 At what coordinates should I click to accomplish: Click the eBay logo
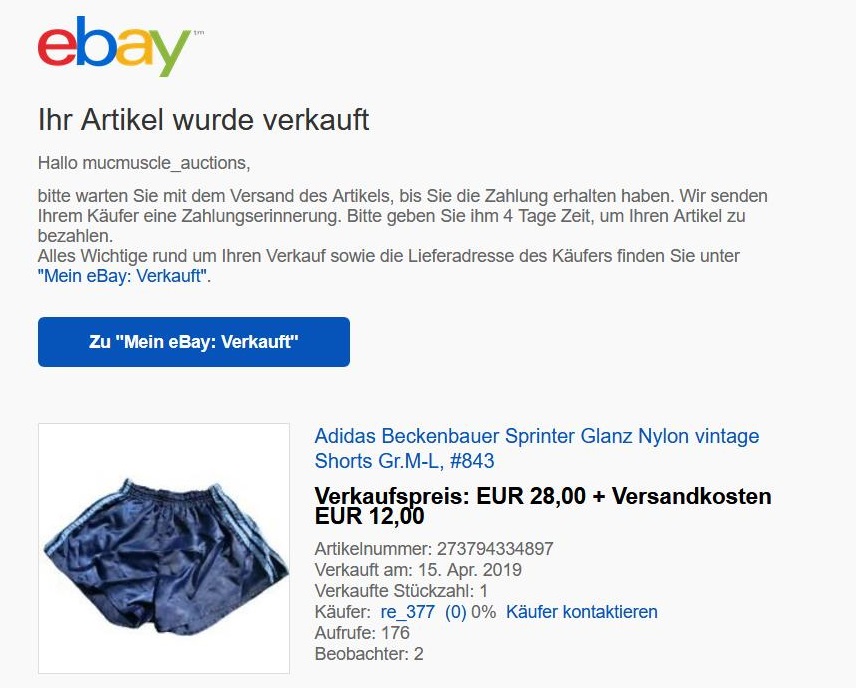(x=115, y=47)
